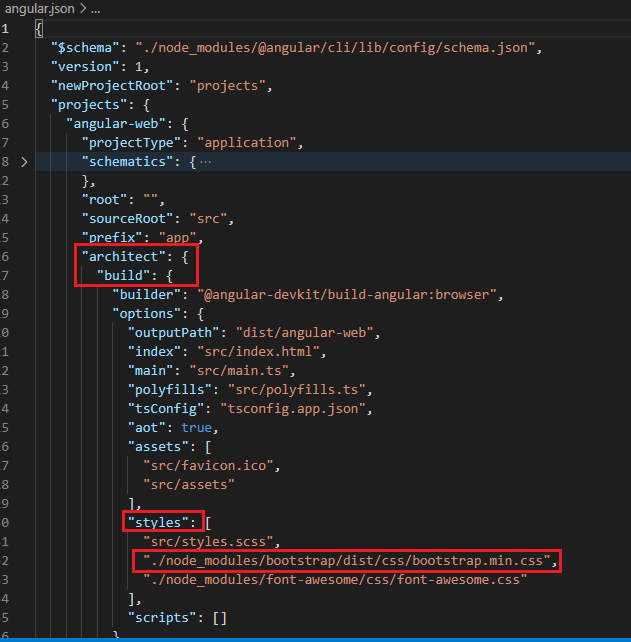Click the "projectType" key

pyautogui.click(x=131, y=143)
